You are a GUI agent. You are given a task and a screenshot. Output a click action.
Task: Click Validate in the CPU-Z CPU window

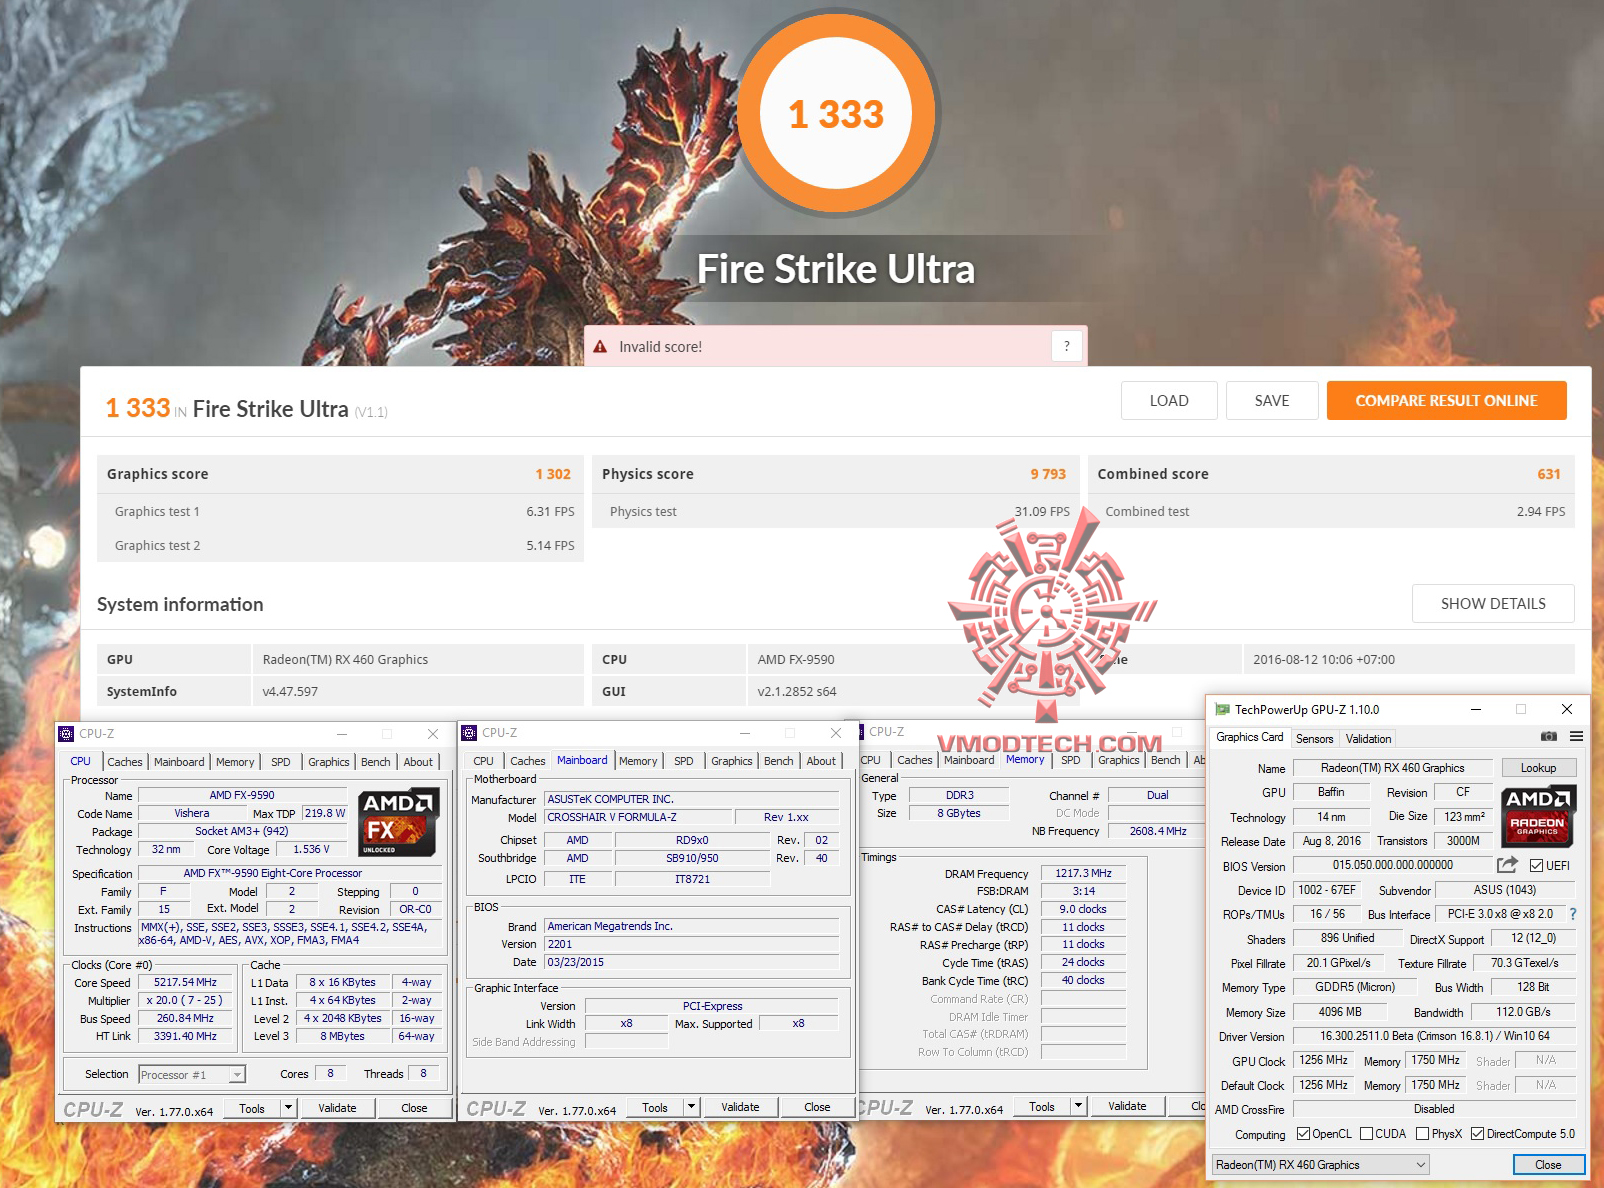pos(337,1108)
